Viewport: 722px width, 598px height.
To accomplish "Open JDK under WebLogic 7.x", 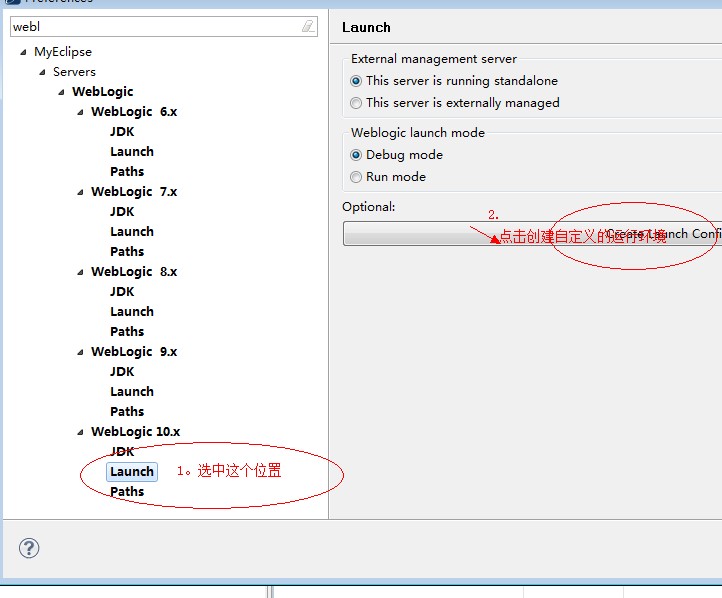I will [x=122, y=212].
